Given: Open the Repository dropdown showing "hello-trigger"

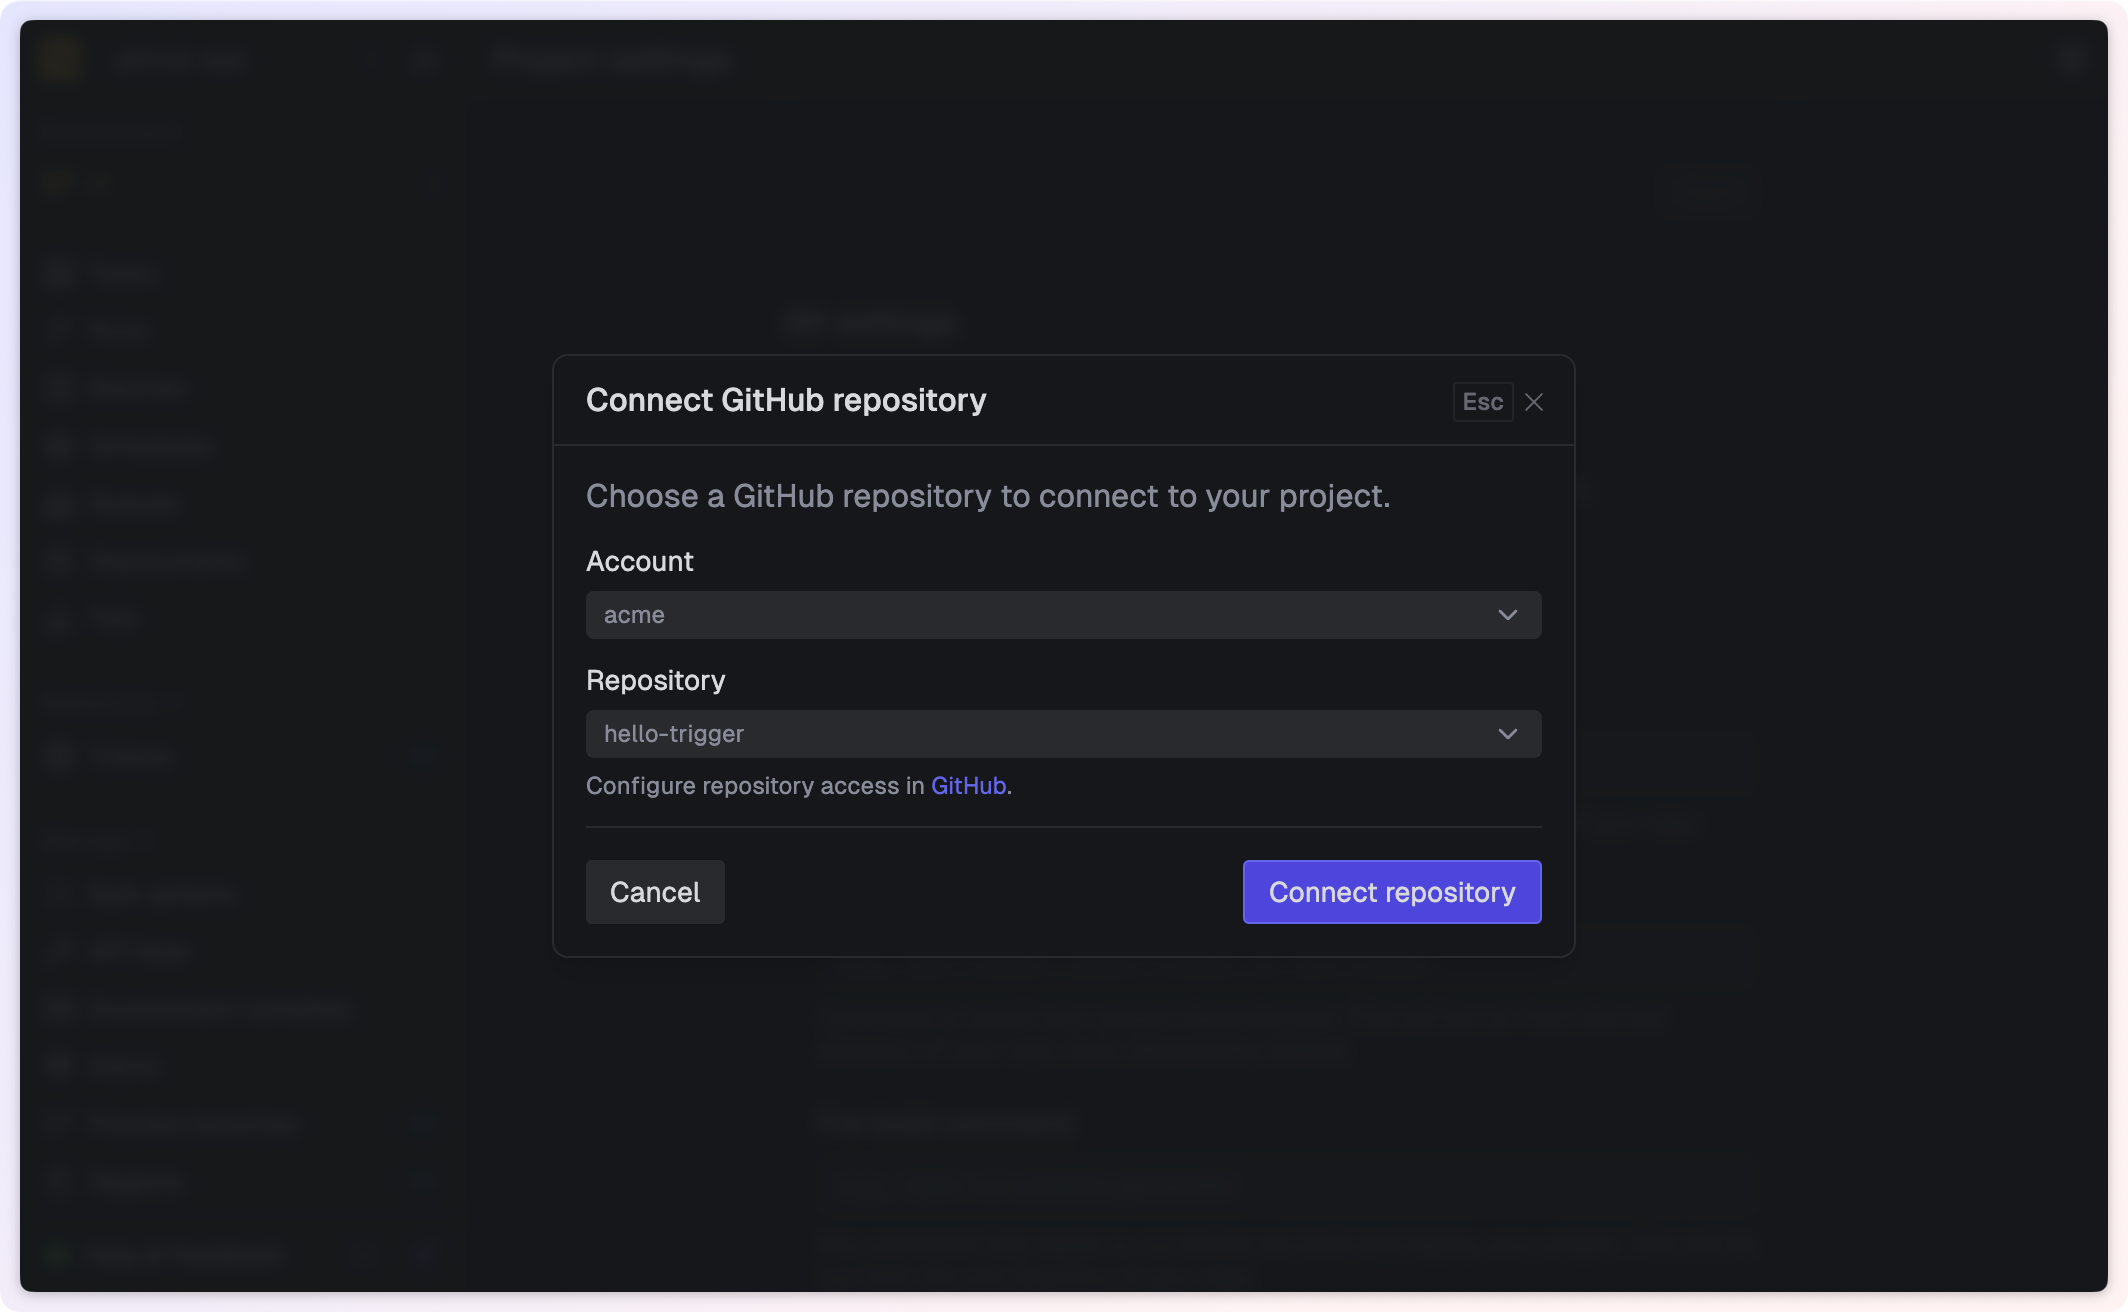Looking at the screenshot, I should pyautogui.click(x=1063, y=733).
